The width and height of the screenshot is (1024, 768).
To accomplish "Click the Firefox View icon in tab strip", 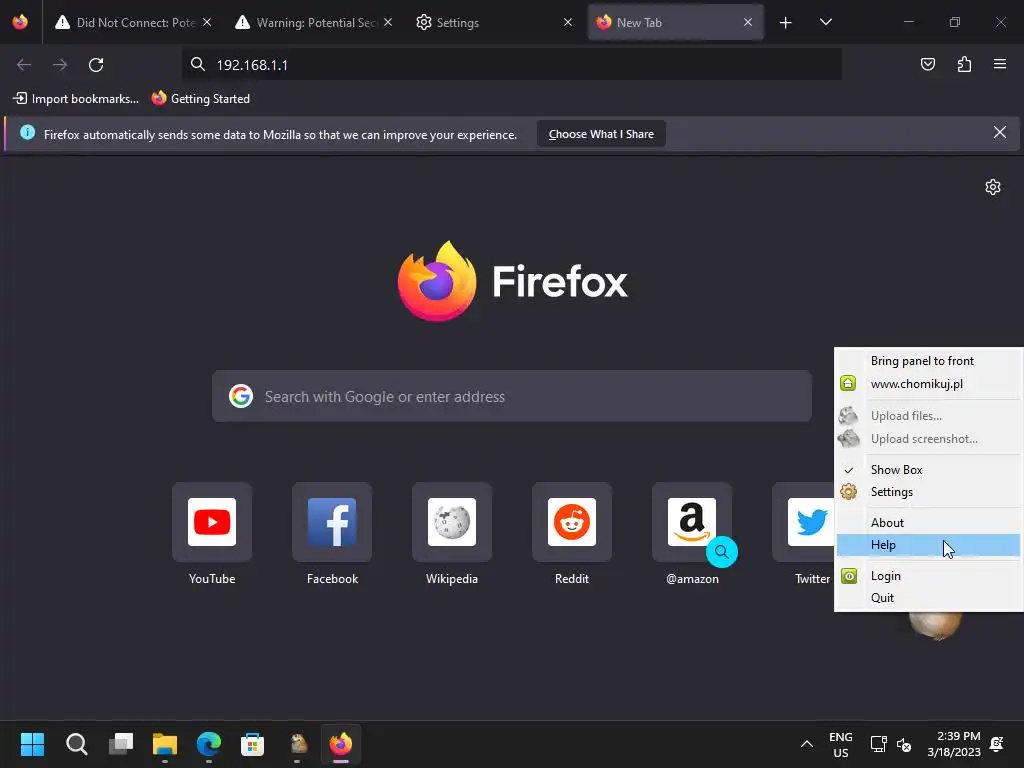I will click(x=20, y=22).
